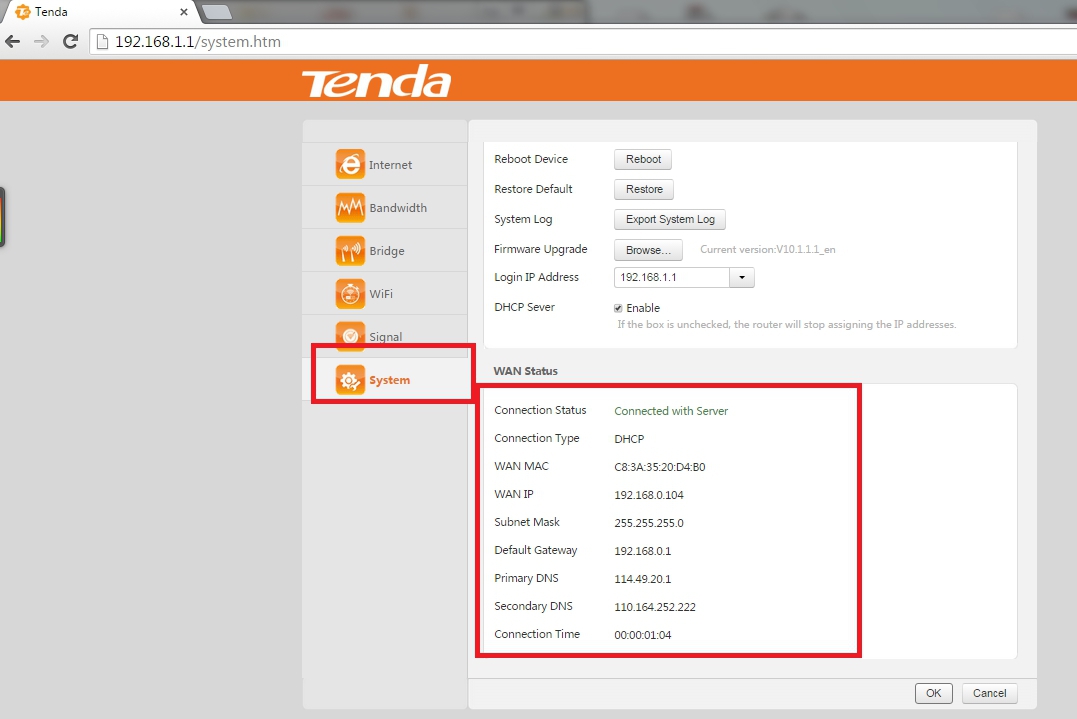Select the Bridge antenna icon
Screen dimensions: 1077x719
(x=350, y=251)
